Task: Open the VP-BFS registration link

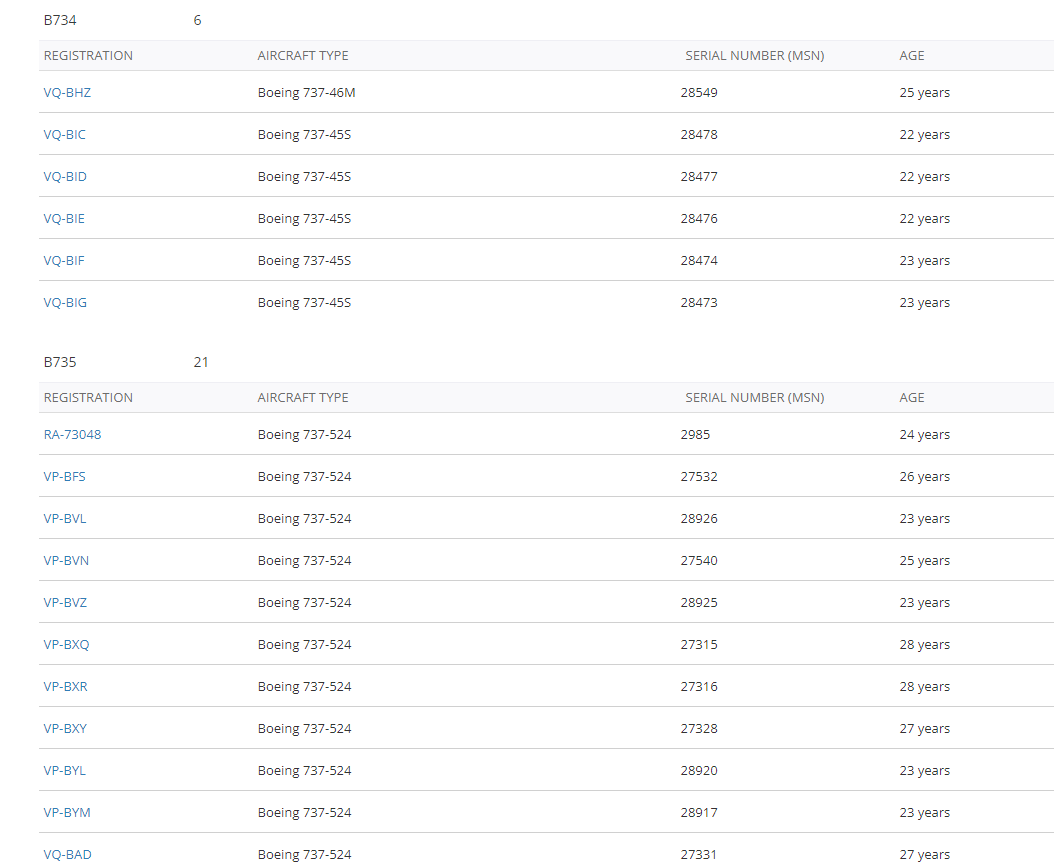Action: tap(65, 477)
